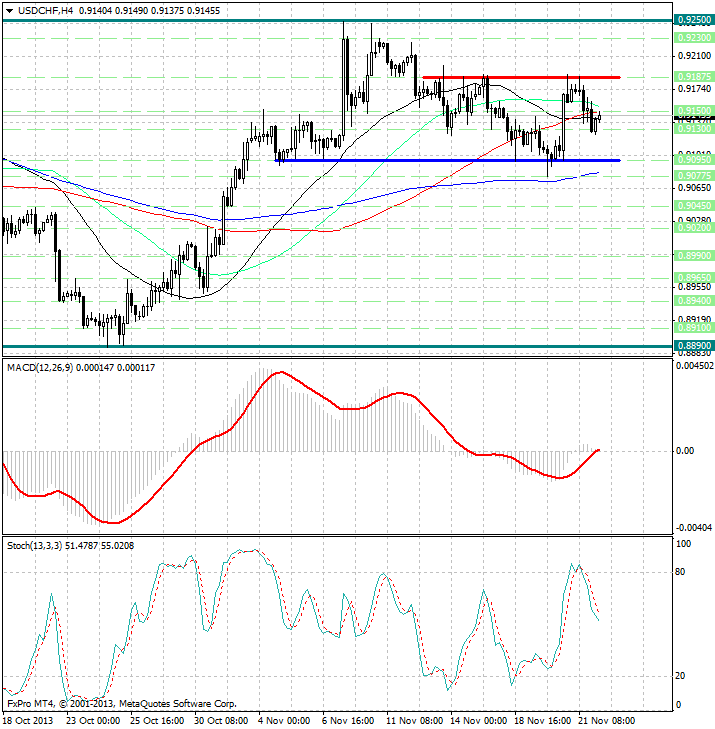The width and height of the screenshot is (715, 729).
Task: Click the 0.89650 price level label
Action: (694, 278)
